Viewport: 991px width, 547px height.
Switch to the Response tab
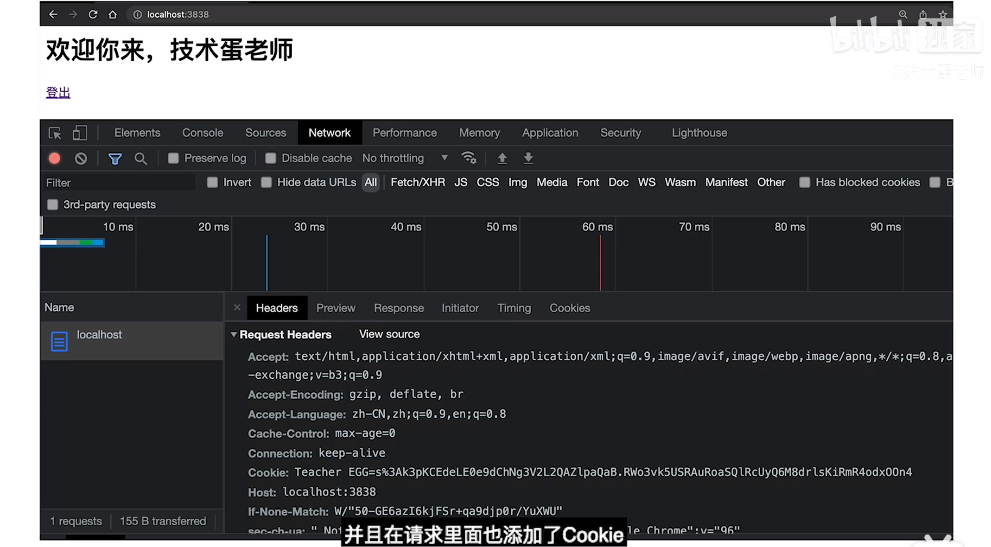tap(399, 308)
